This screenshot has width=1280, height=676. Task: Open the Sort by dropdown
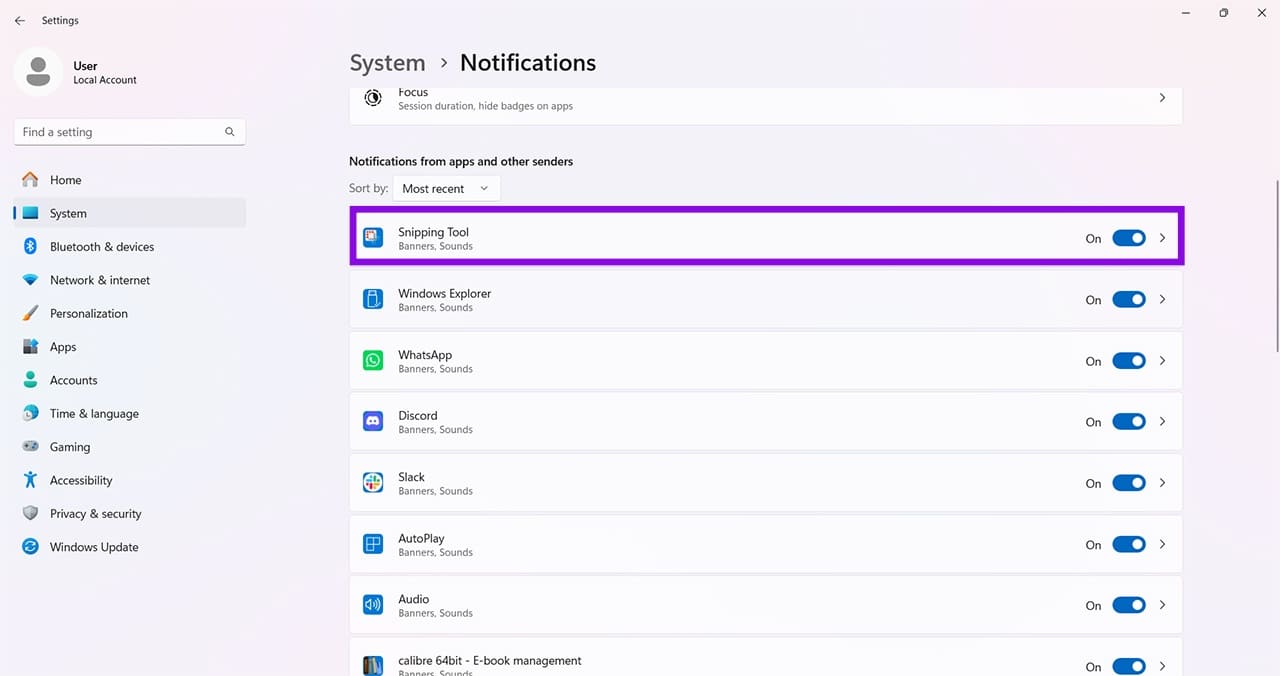pos(446,188)
